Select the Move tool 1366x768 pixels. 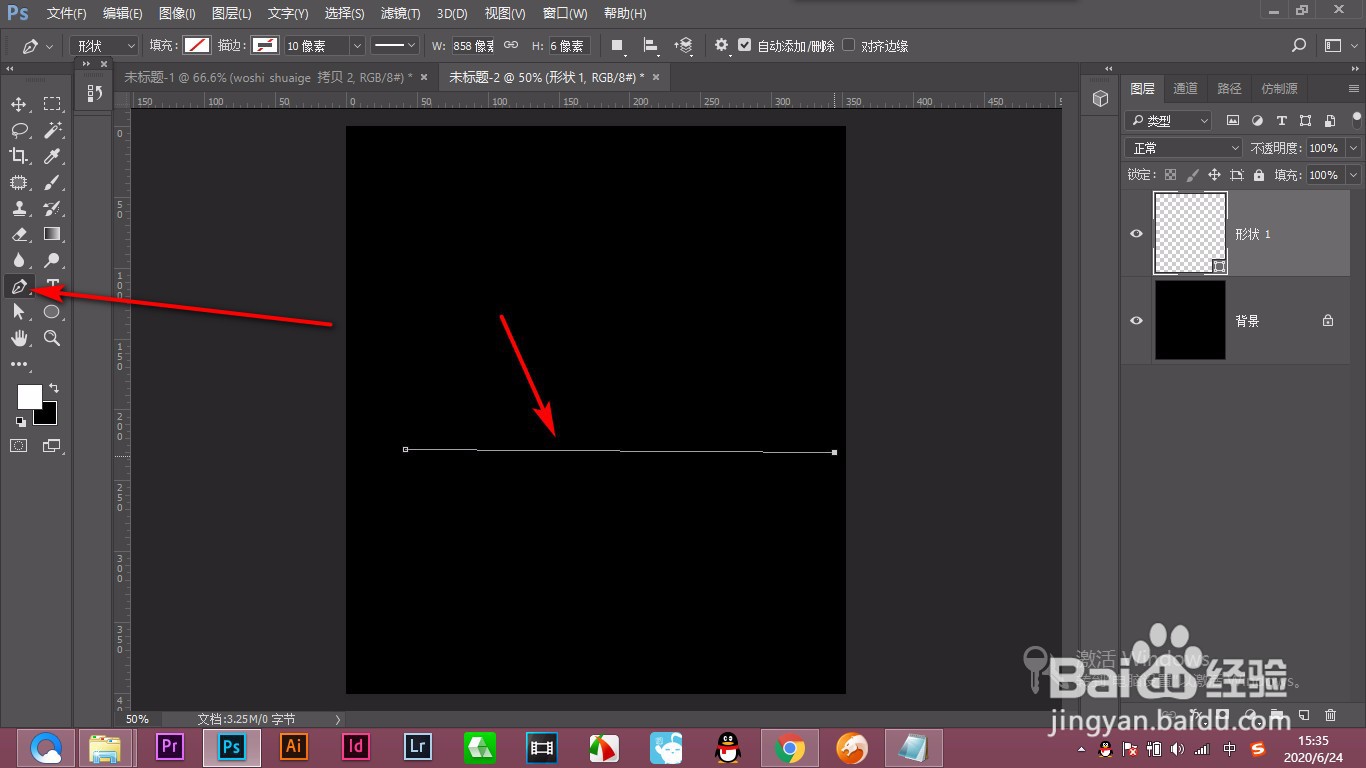pos(19,104)
